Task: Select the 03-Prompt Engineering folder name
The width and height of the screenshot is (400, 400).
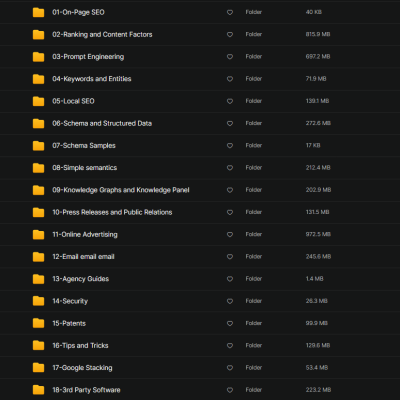Action: (x=88, y=57)
